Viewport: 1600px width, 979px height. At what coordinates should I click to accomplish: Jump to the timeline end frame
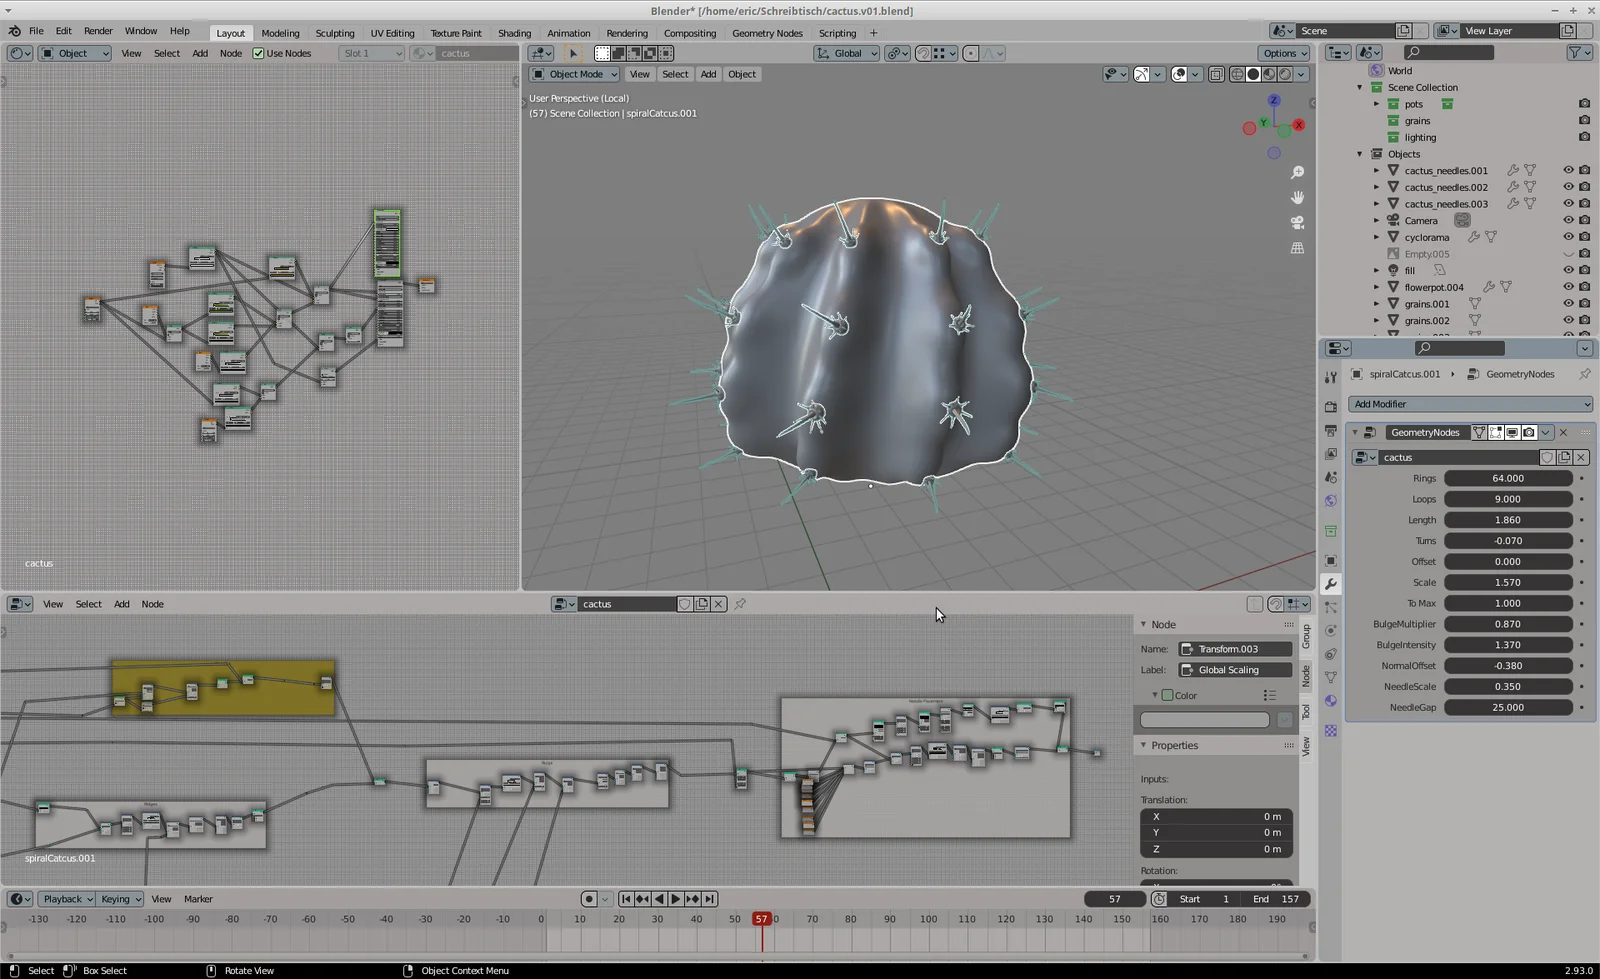click(x=709, y=899)
